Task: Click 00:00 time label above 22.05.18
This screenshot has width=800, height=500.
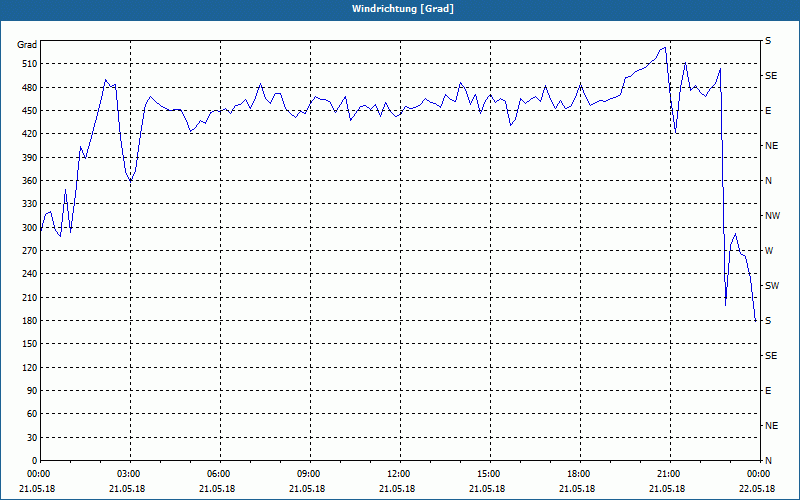Action: tap(760, 474)
